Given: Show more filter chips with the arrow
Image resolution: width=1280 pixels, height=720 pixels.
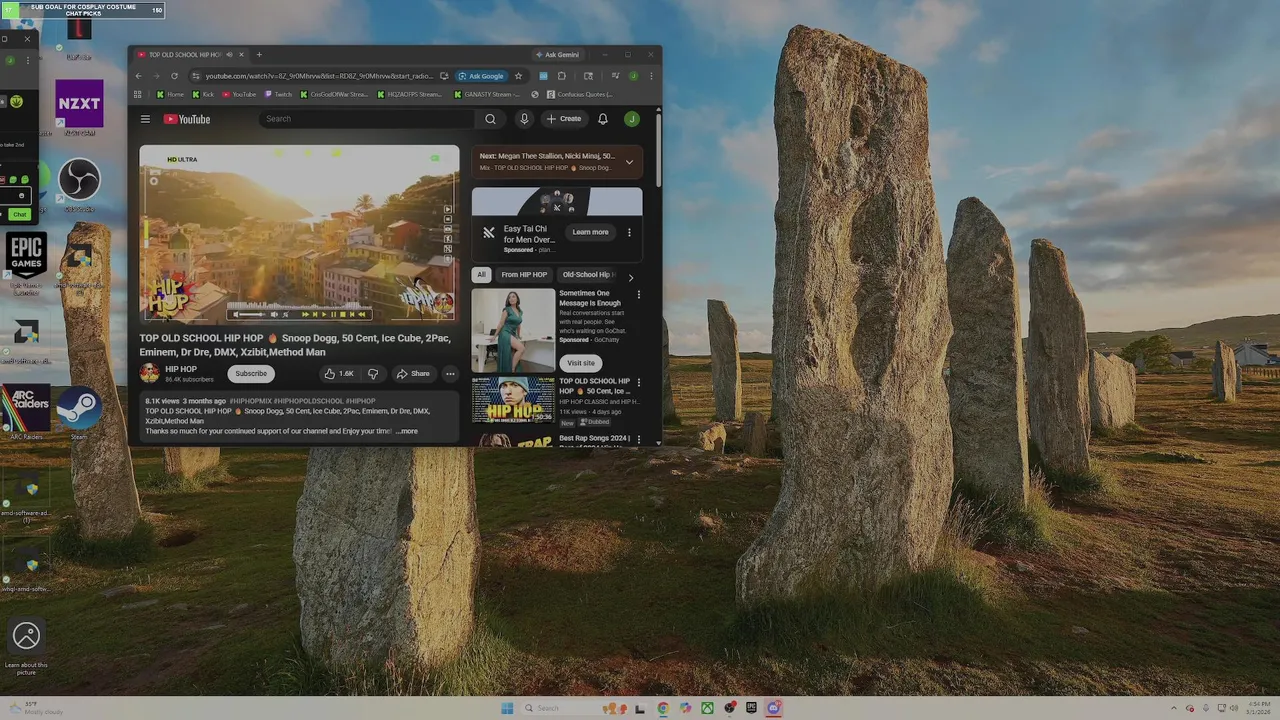Looking at the screenshot, I should point(630,277).
